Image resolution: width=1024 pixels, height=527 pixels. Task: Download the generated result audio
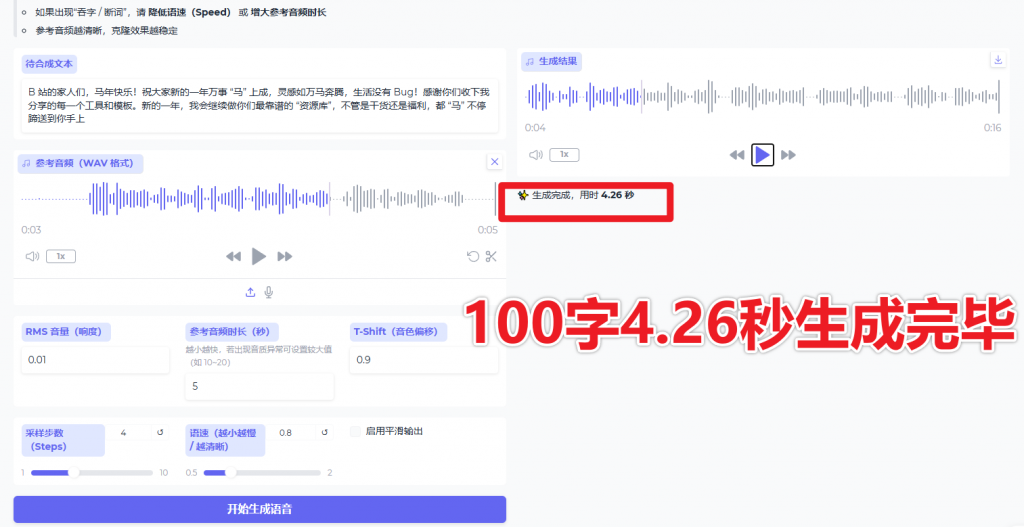997,60
